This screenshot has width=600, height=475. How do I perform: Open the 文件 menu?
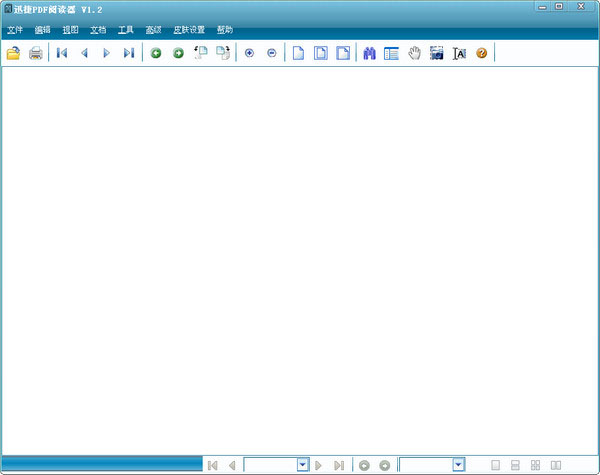(x=15, y=30)
